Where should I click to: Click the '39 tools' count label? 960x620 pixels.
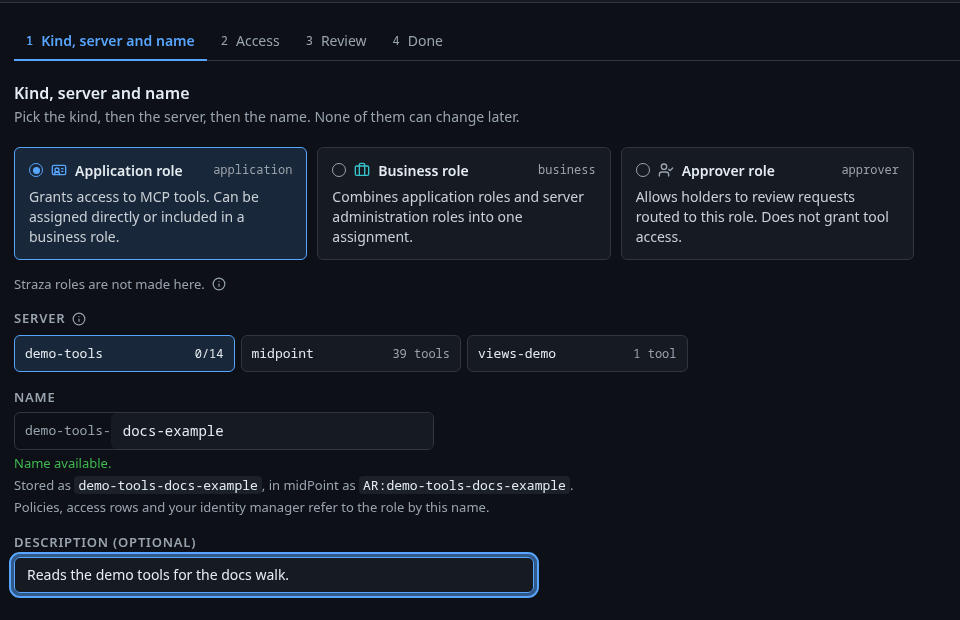click(x=421, y=353)
